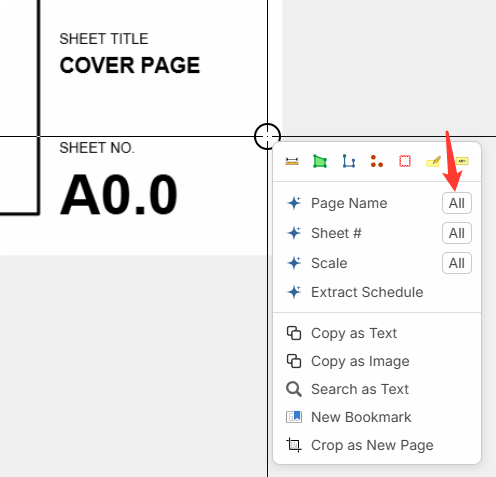This screenshot has width=496, height=477.
Task: Choose Copy as Image
Action: tap(360, 361)
